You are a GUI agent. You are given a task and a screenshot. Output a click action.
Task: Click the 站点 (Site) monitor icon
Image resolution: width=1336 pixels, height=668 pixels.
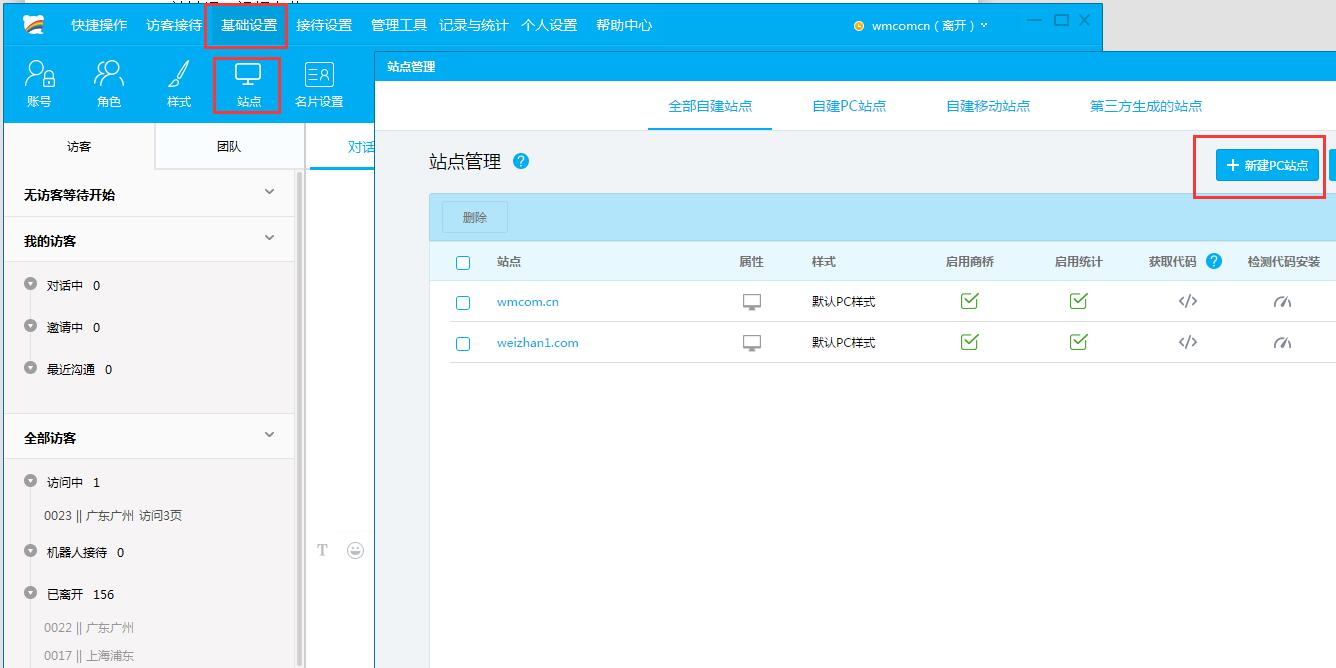(x=247, y=82)
